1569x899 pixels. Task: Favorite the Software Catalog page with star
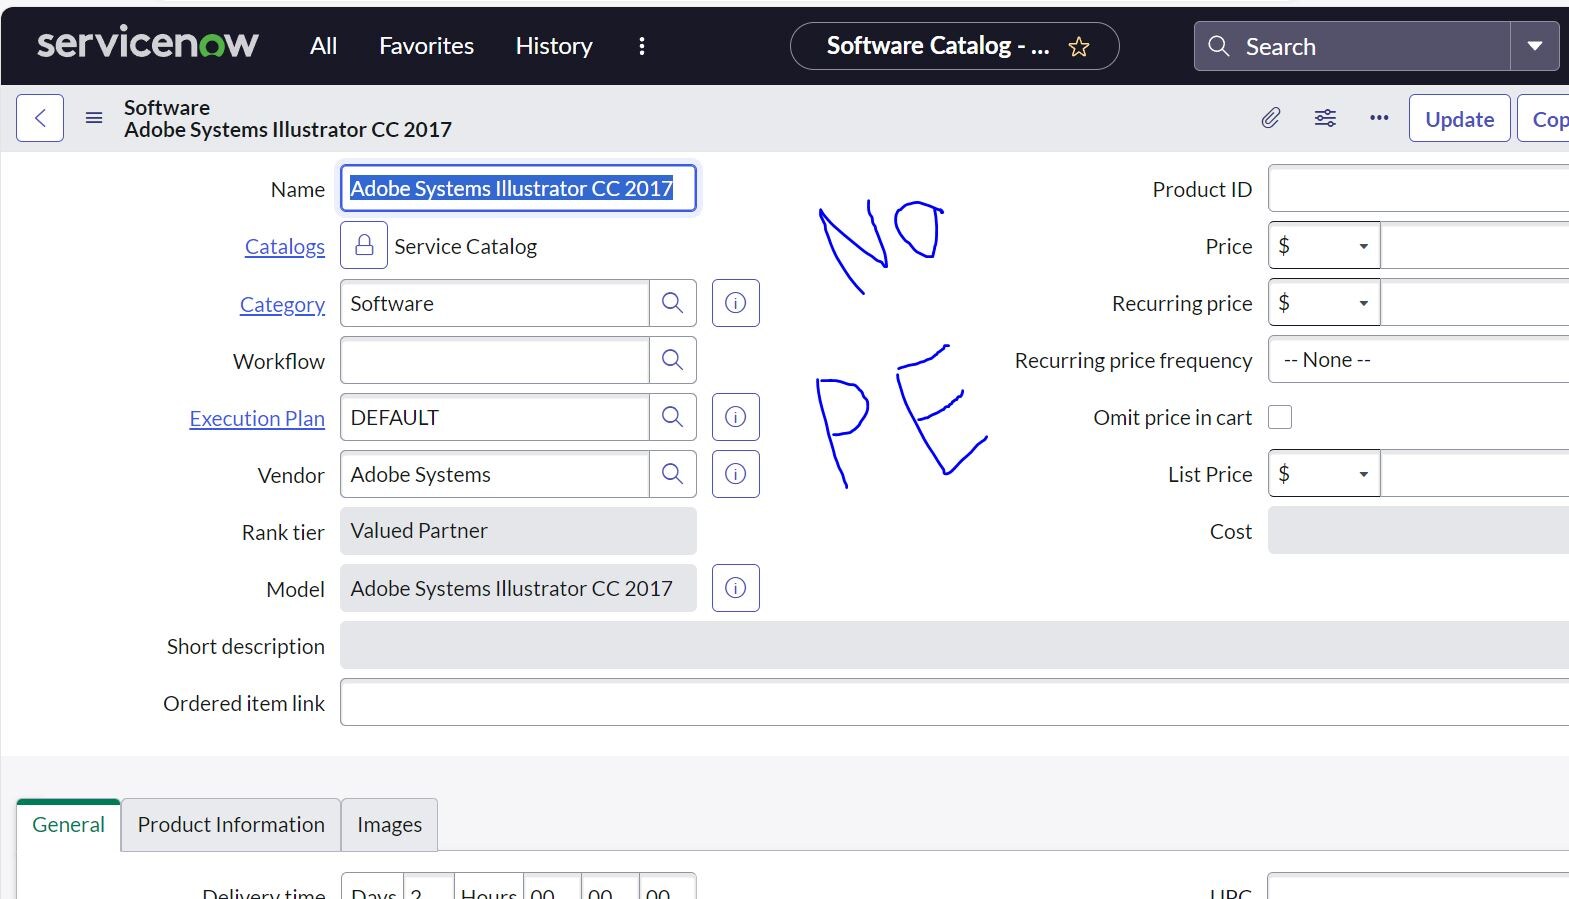[x=1079, y=47]
